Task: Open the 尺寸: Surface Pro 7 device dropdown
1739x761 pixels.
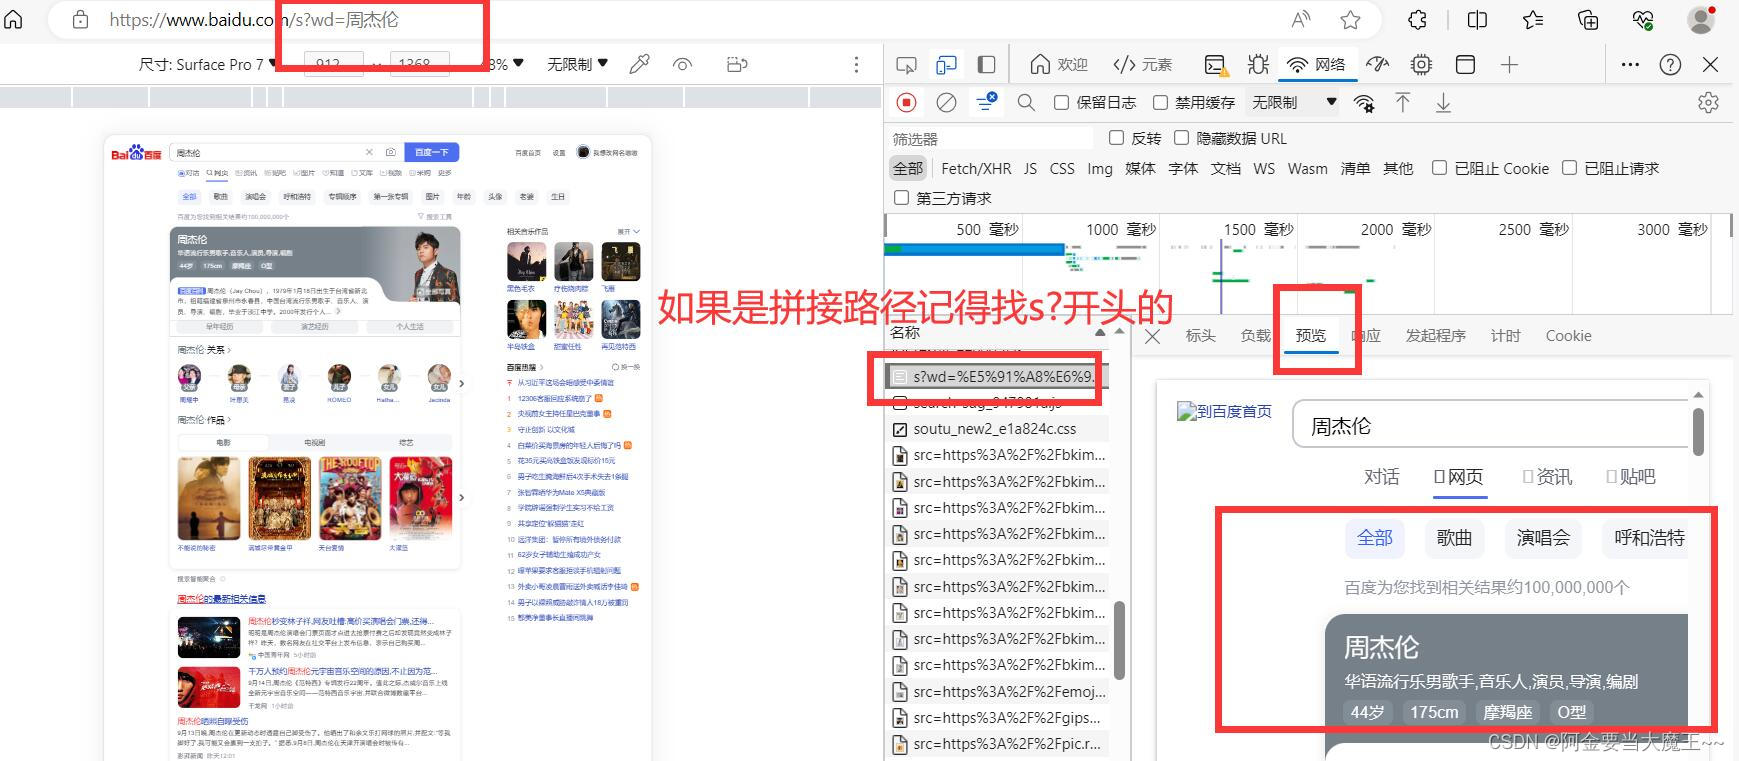Action: click(x=208, y=65)
